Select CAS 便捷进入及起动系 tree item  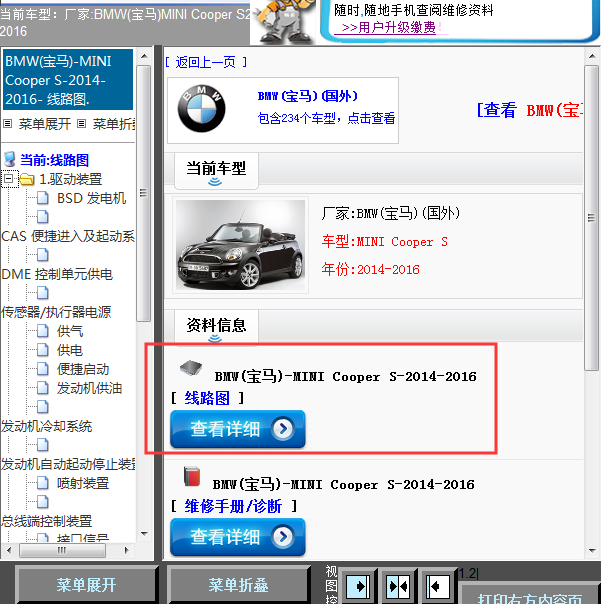pyautogui.click(x=68, y=236)
